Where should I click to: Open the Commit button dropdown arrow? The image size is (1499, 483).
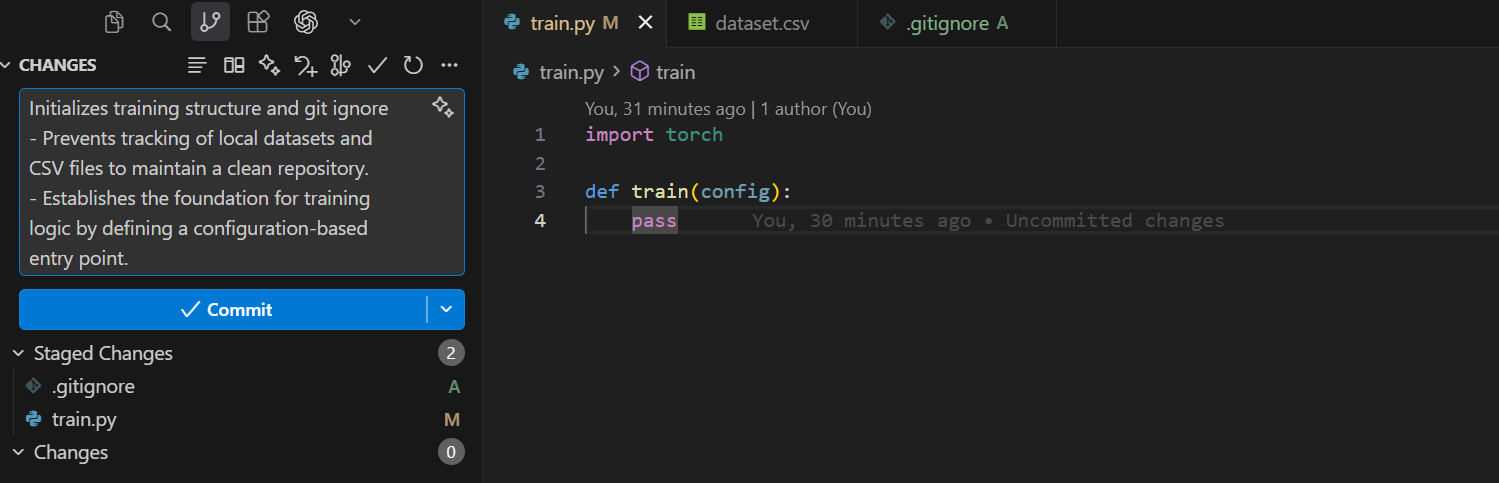pyautogui.click(x=446, y=310)
